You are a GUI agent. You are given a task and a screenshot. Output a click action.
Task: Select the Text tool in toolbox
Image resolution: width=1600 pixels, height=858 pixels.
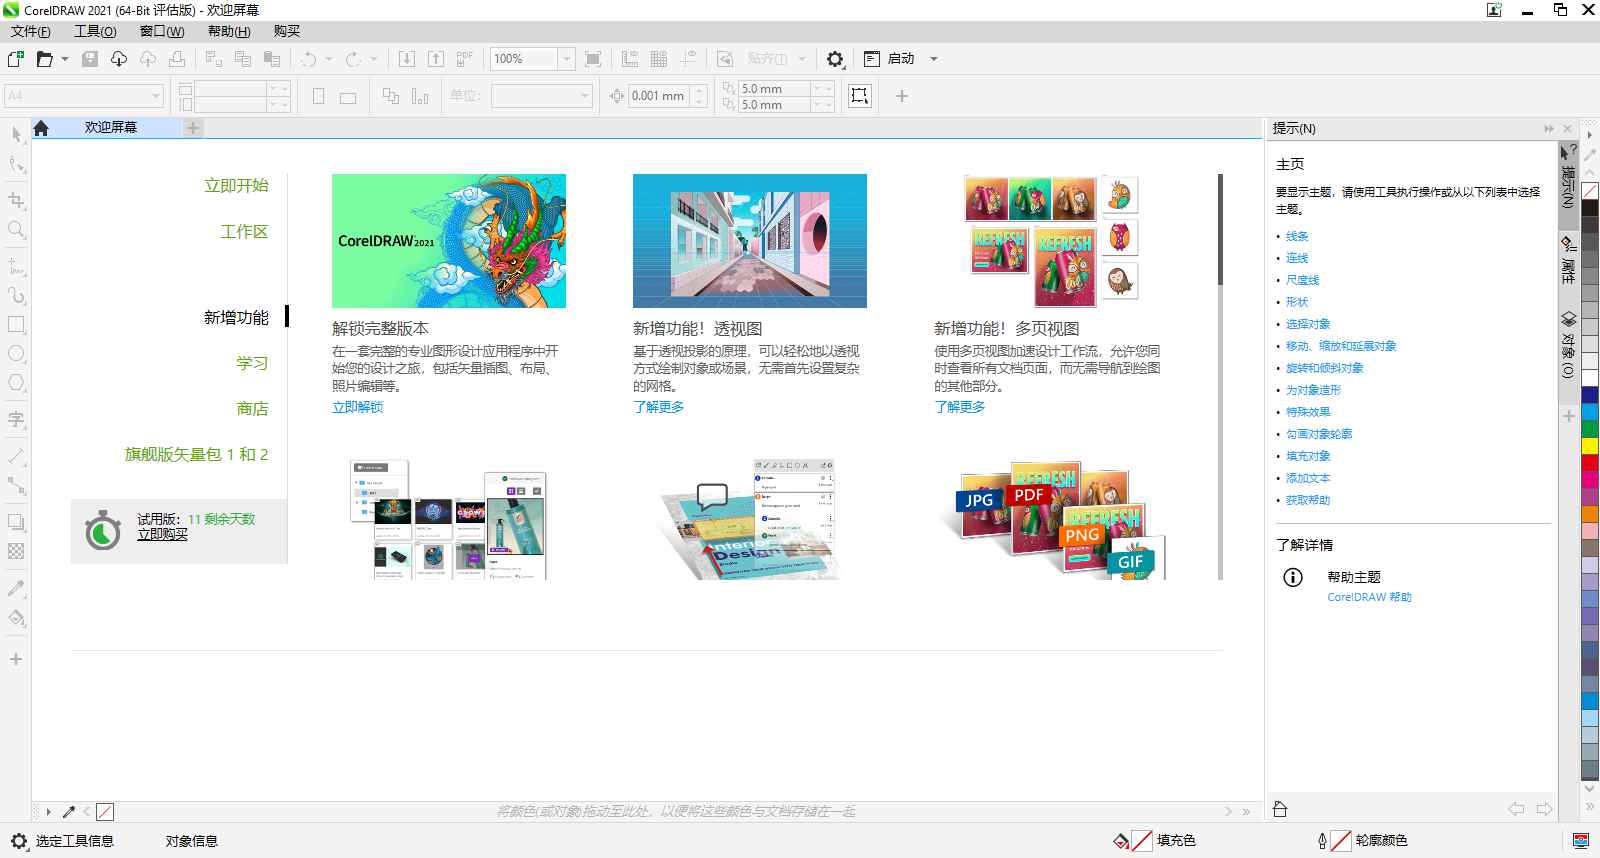tap(16, 419)
